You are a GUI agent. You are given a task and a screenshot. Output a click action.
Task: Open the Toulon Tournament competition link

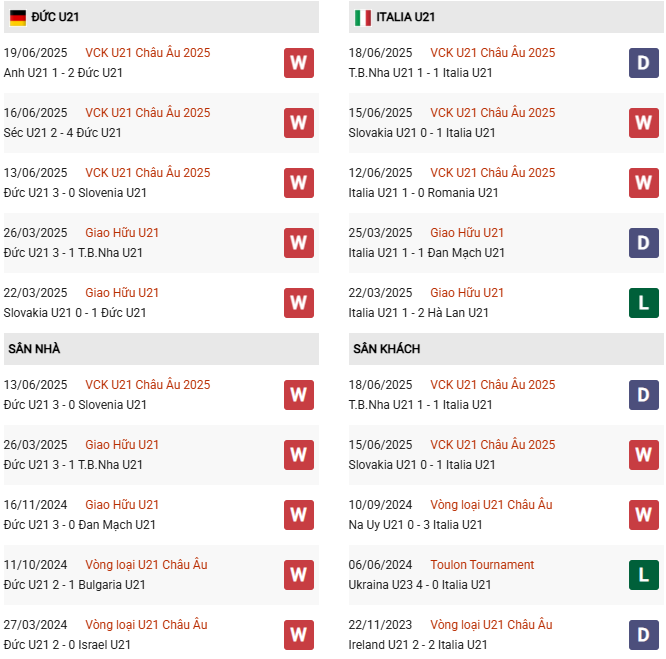[482, 565]
